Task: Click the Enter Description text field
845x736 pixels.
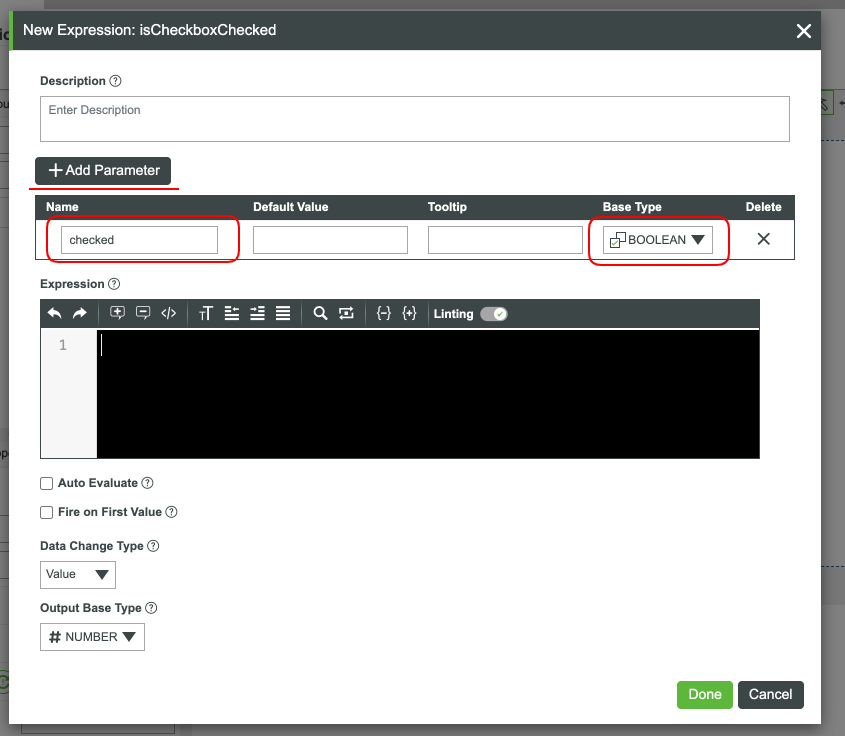Action: click(415, 118)
